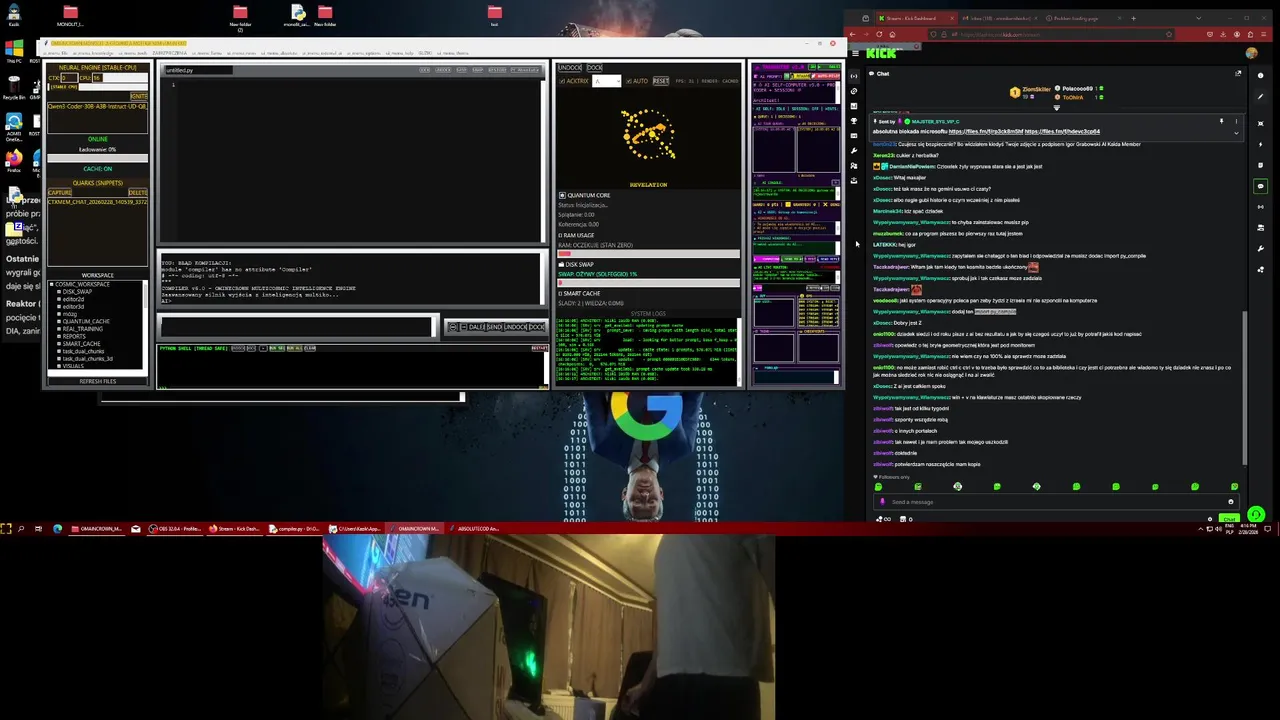1280x720 pixels.
Task: Click Kick Send a message field
Action: click(1055, 502)
